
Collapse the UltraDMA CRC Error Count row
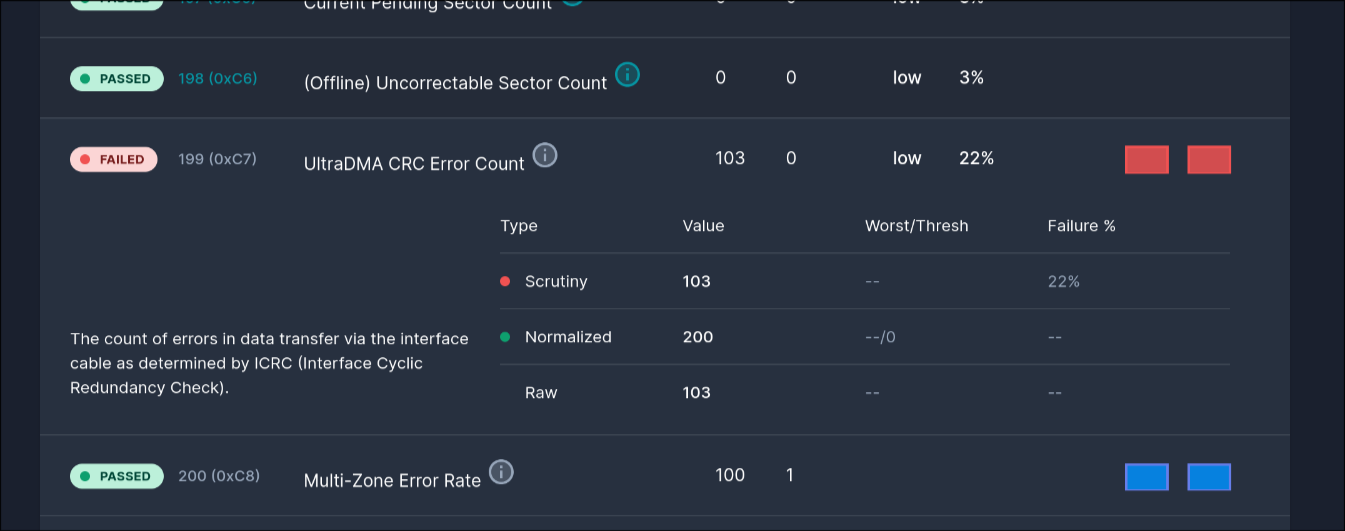coord(414,164)
